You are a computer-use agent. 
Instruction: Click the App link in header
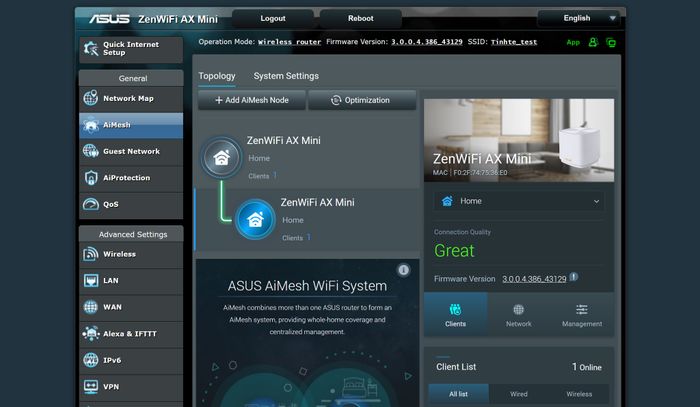(573, 42)
